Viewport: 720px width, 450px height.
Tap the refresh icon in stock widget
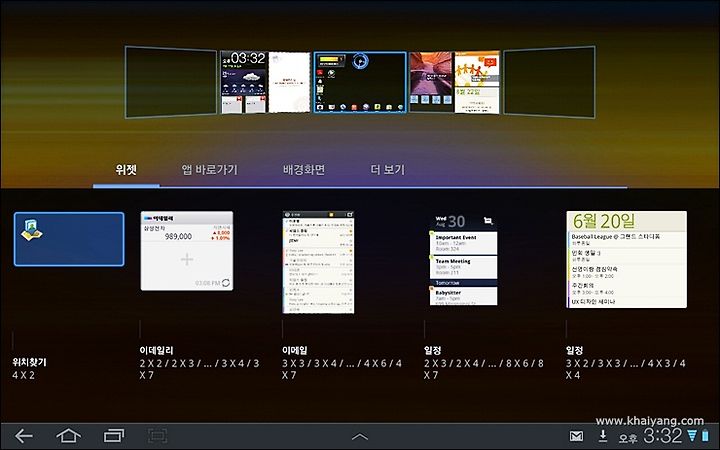[x=226, y=283]
